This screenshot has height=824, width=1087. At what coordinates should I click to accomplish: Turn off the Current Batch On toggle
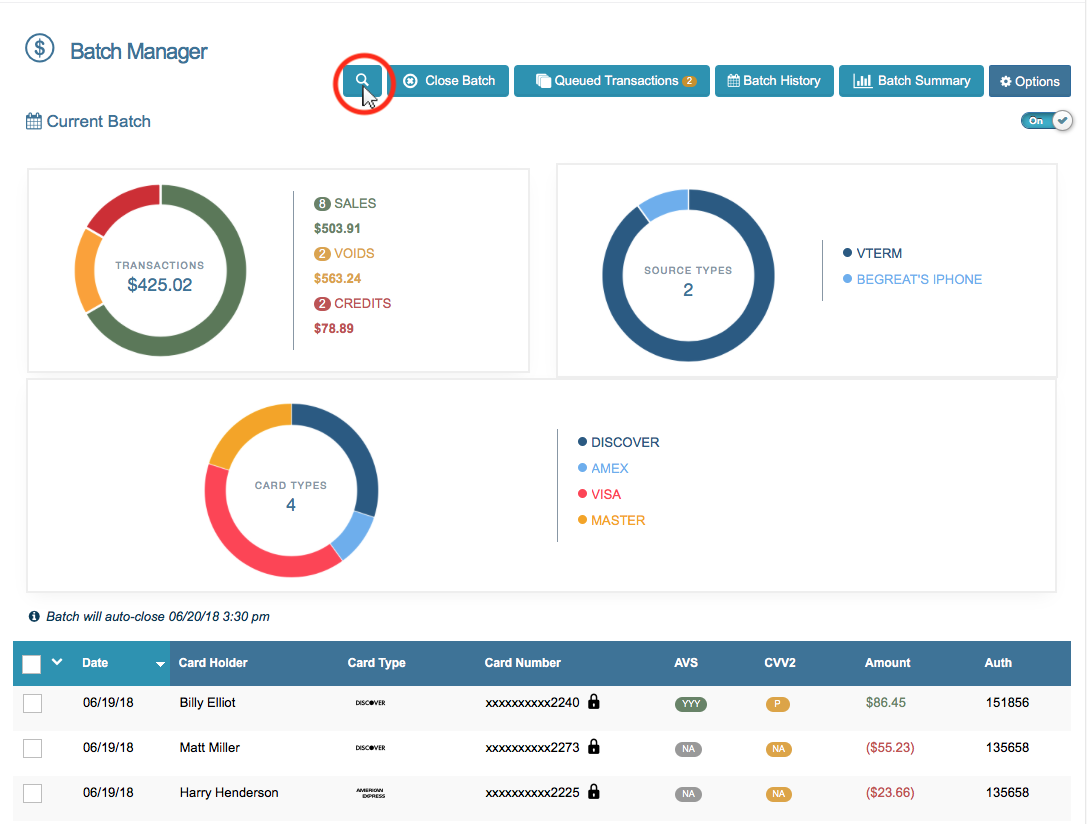tap(1047, 120)
